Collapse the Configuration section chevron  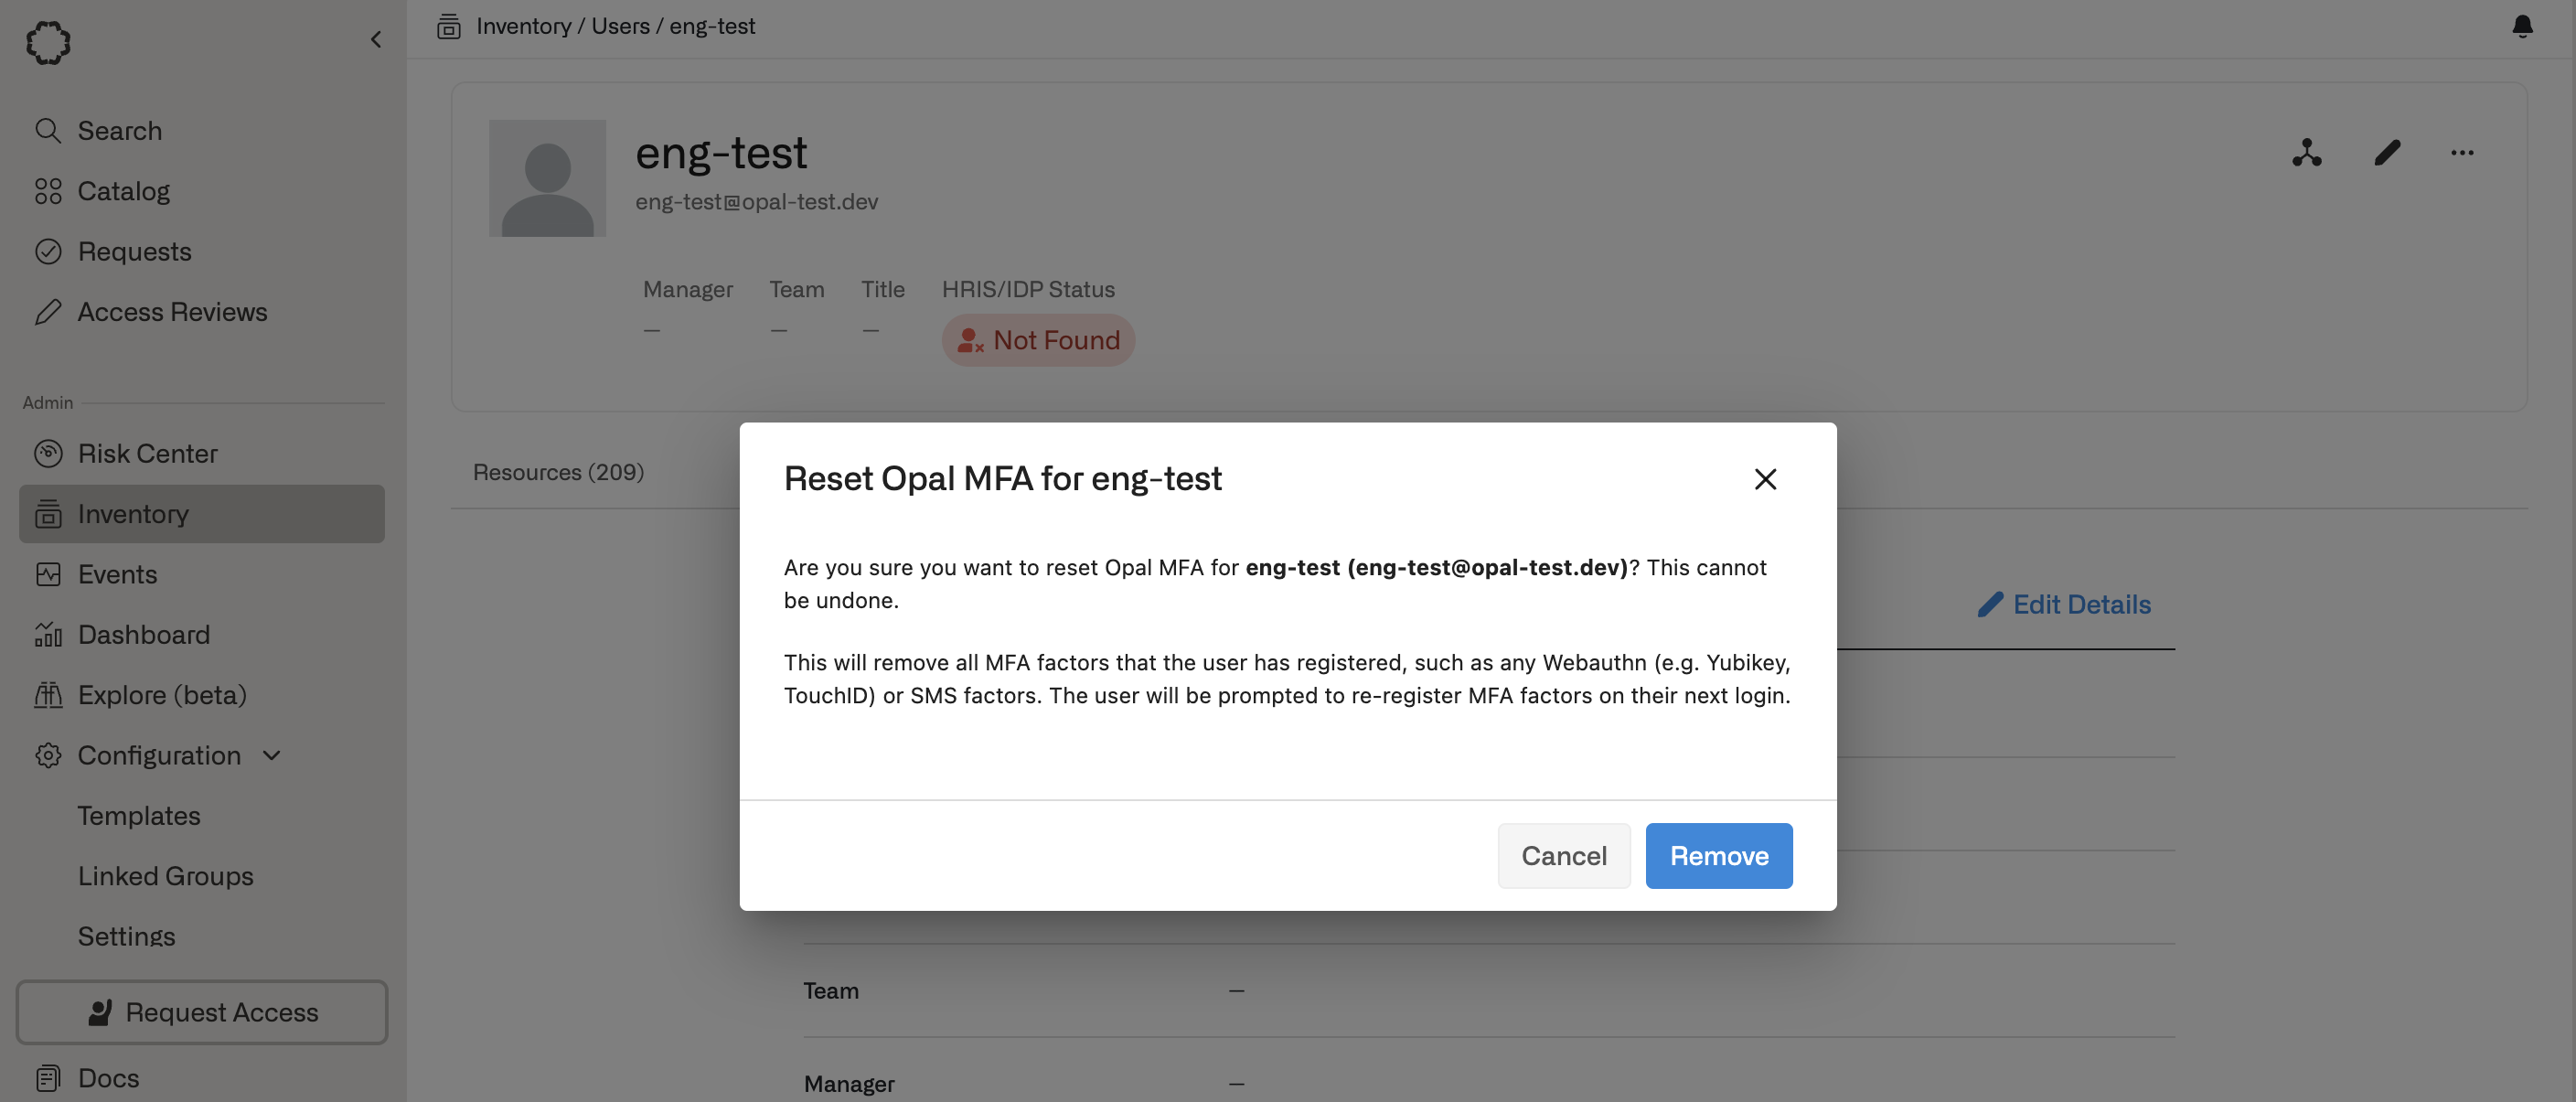[271, 756]
